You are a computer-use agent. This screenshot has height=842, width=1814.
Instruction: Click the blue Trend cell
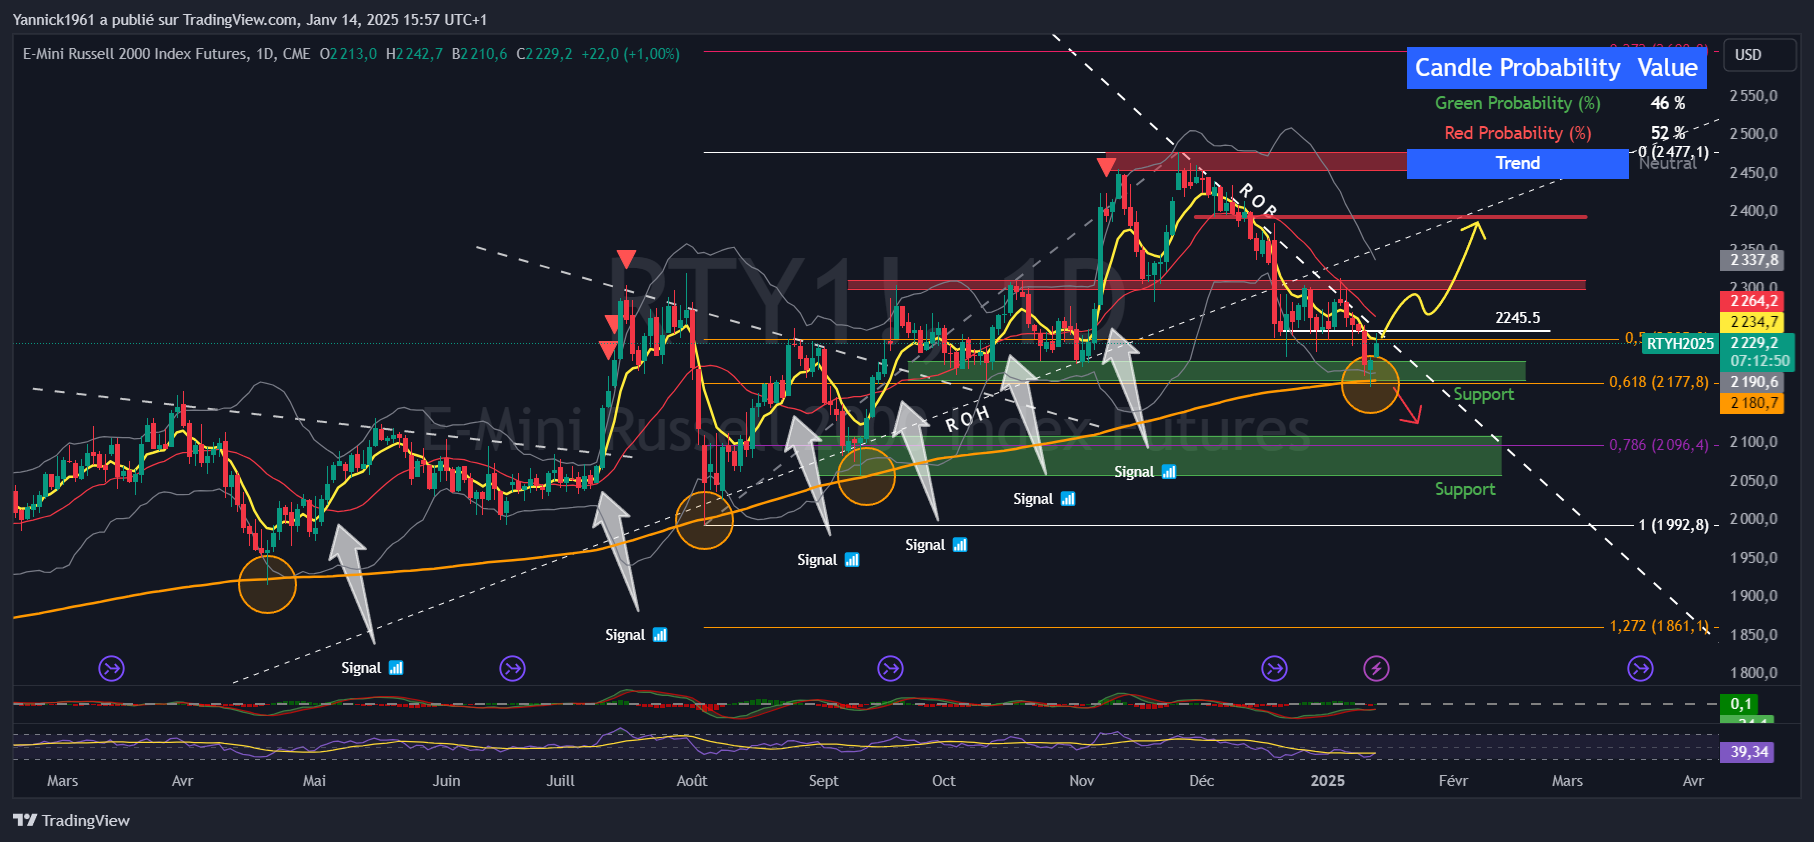tap(1517, 164)
